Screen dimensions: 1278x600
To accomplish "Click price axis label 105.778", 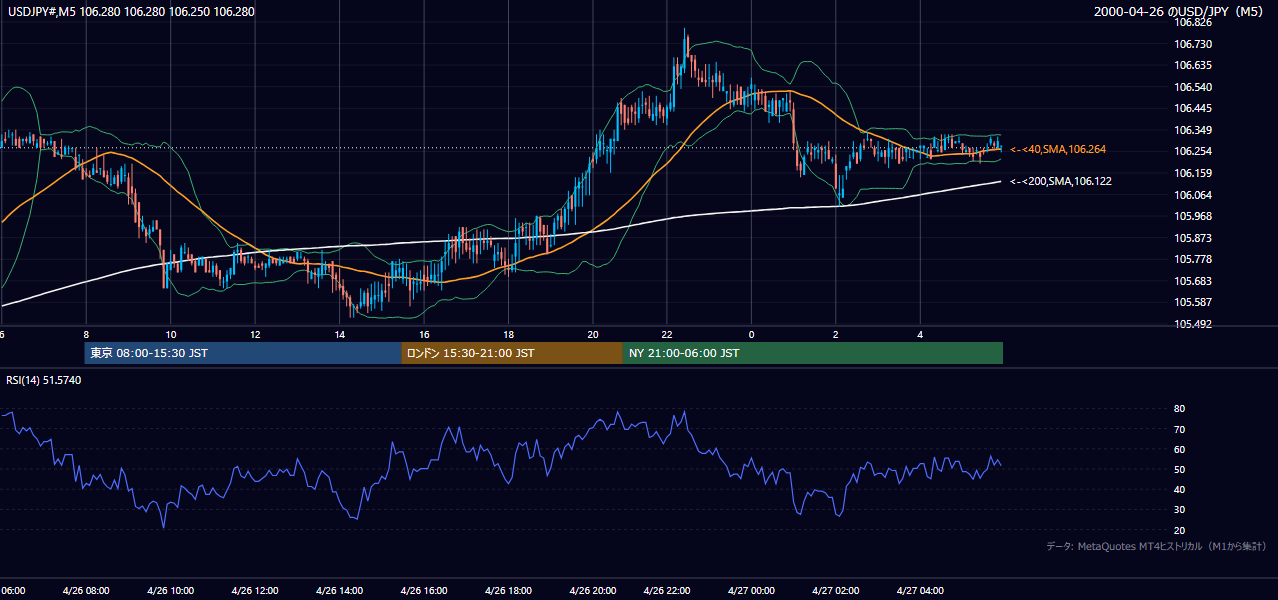I will (1194, 259).
